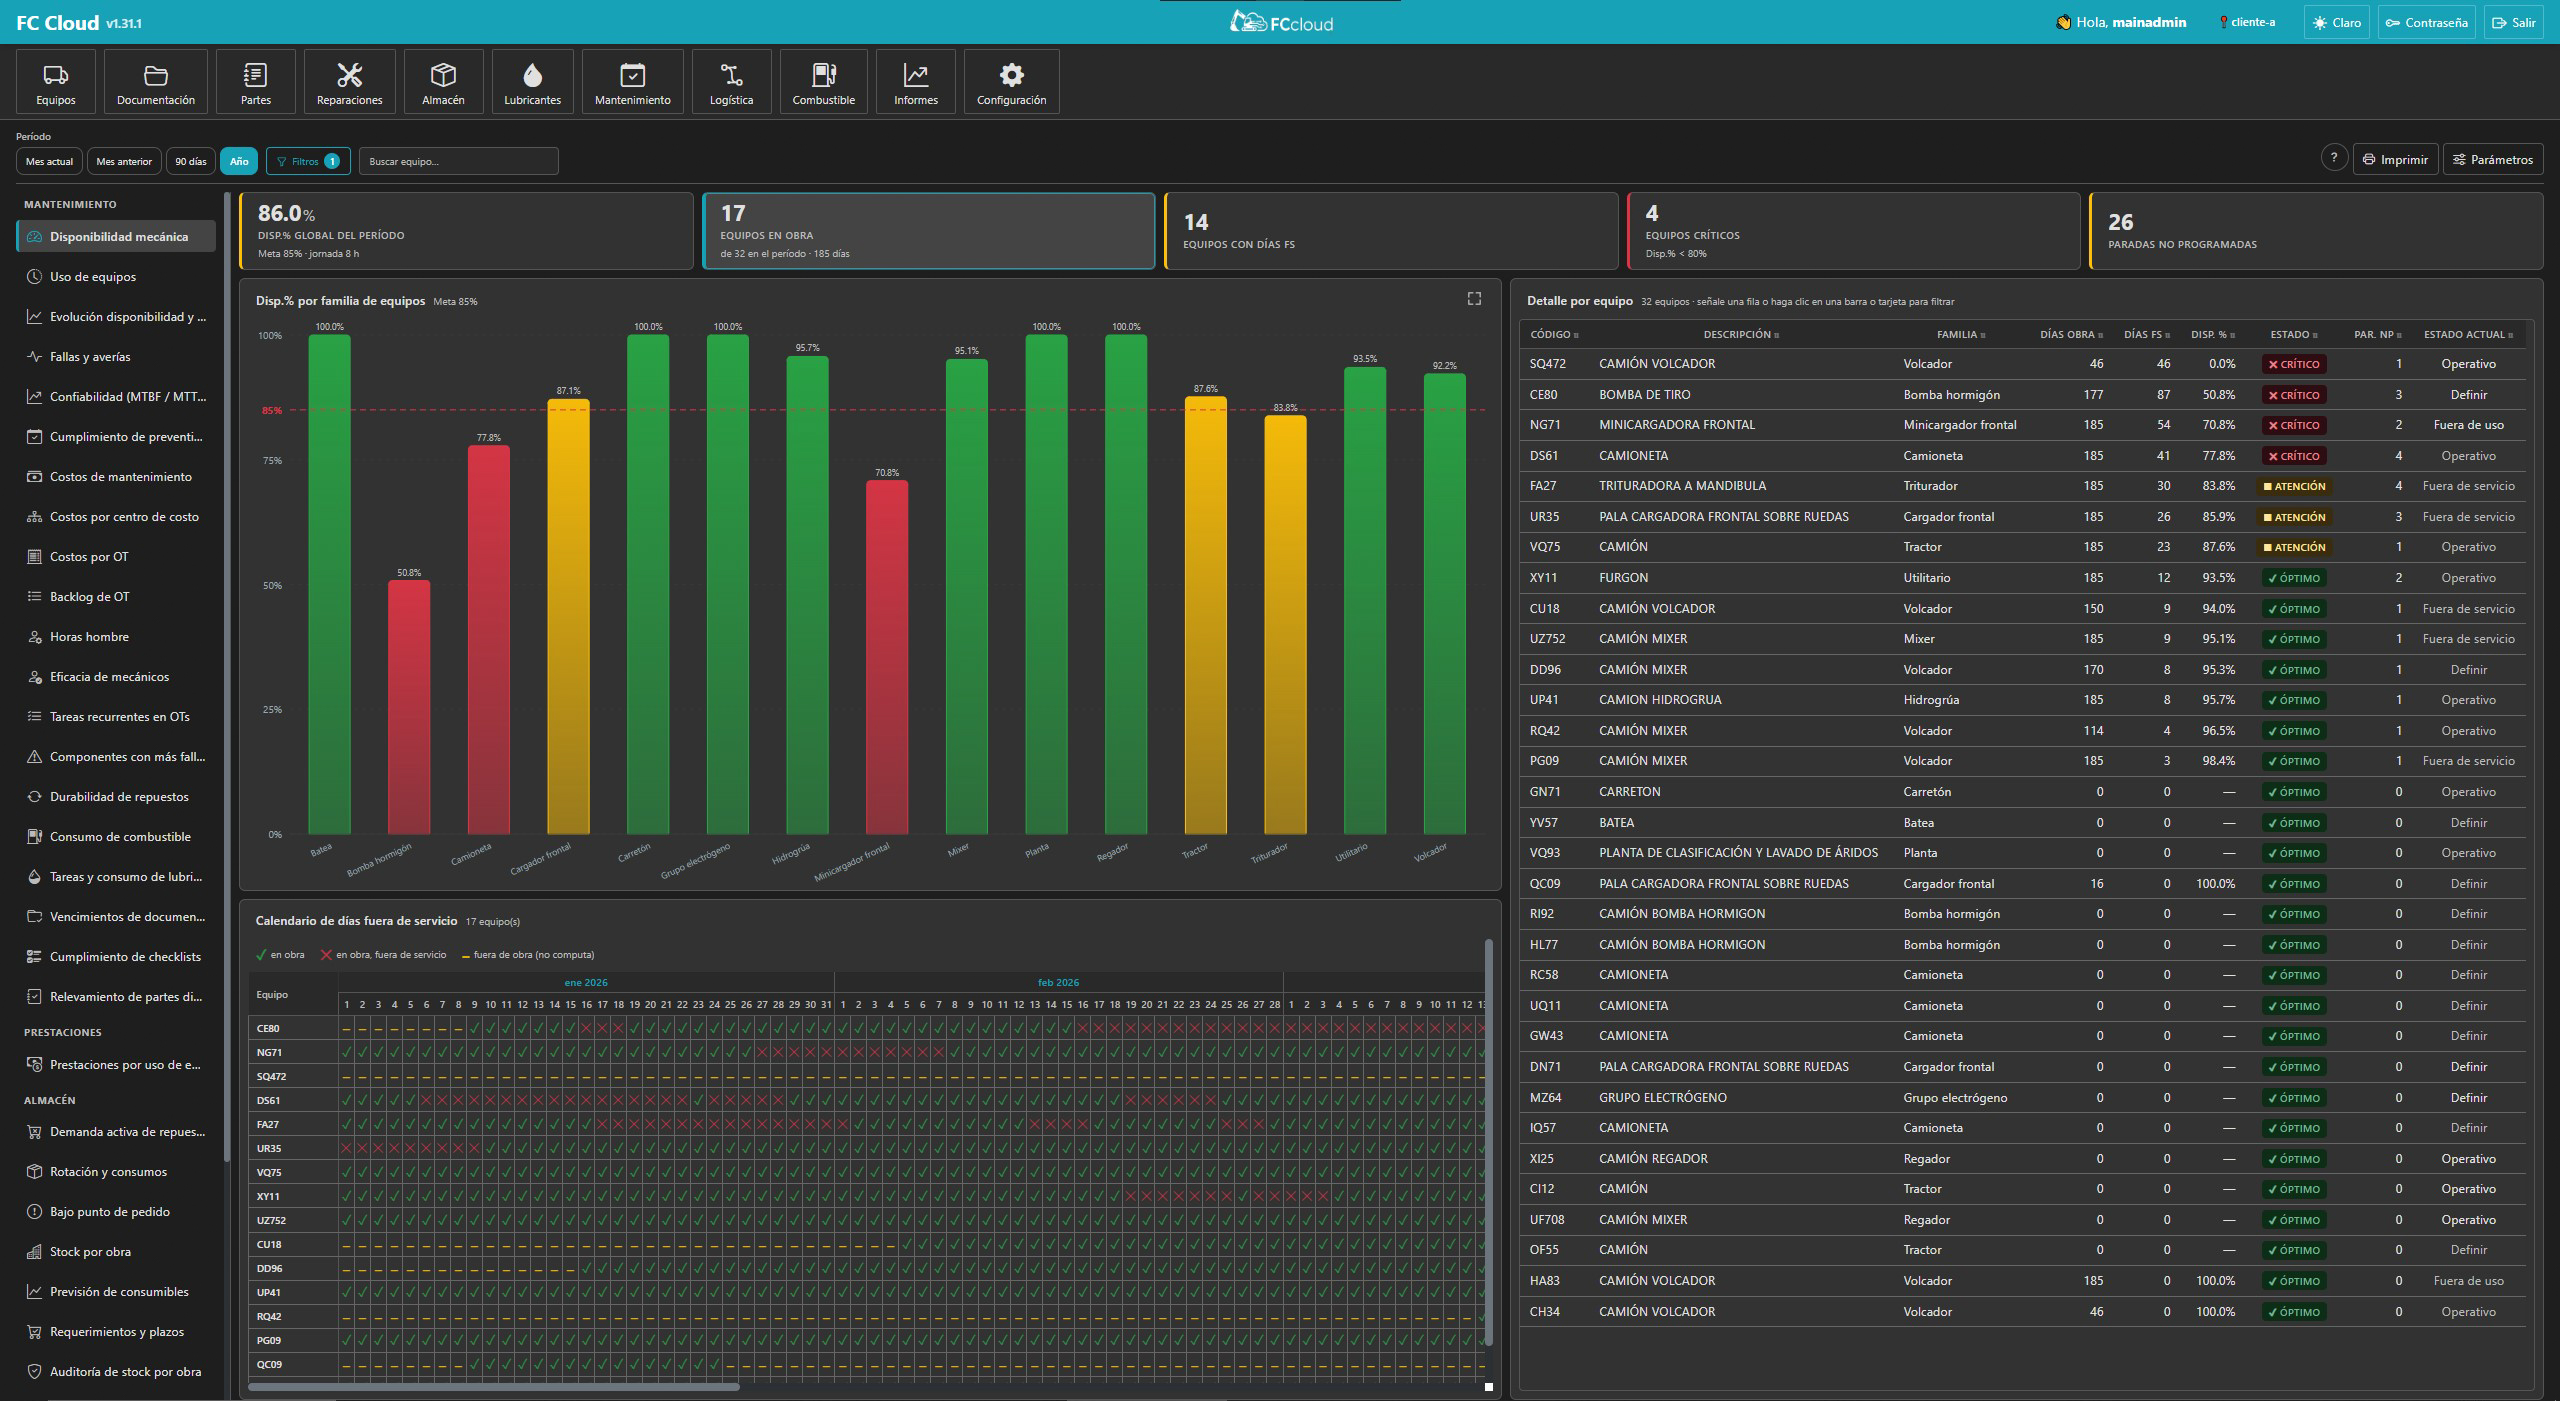
Task: Open the Almacén box icon module
Action: (x=443, y=82)
